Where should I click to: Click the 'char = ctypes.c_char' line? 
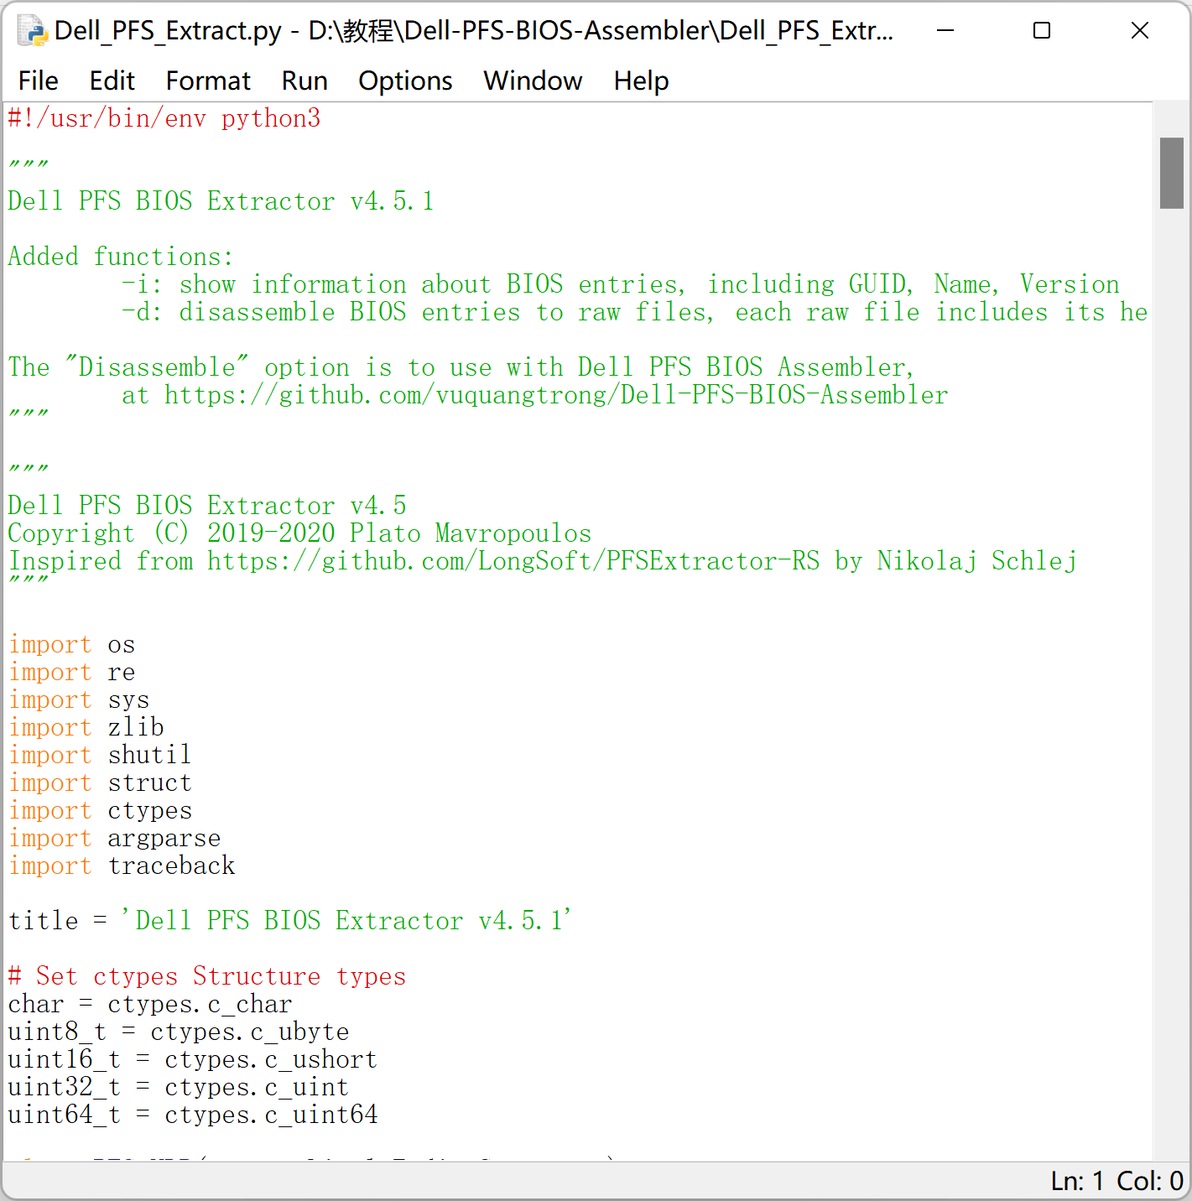point(150,1004)
